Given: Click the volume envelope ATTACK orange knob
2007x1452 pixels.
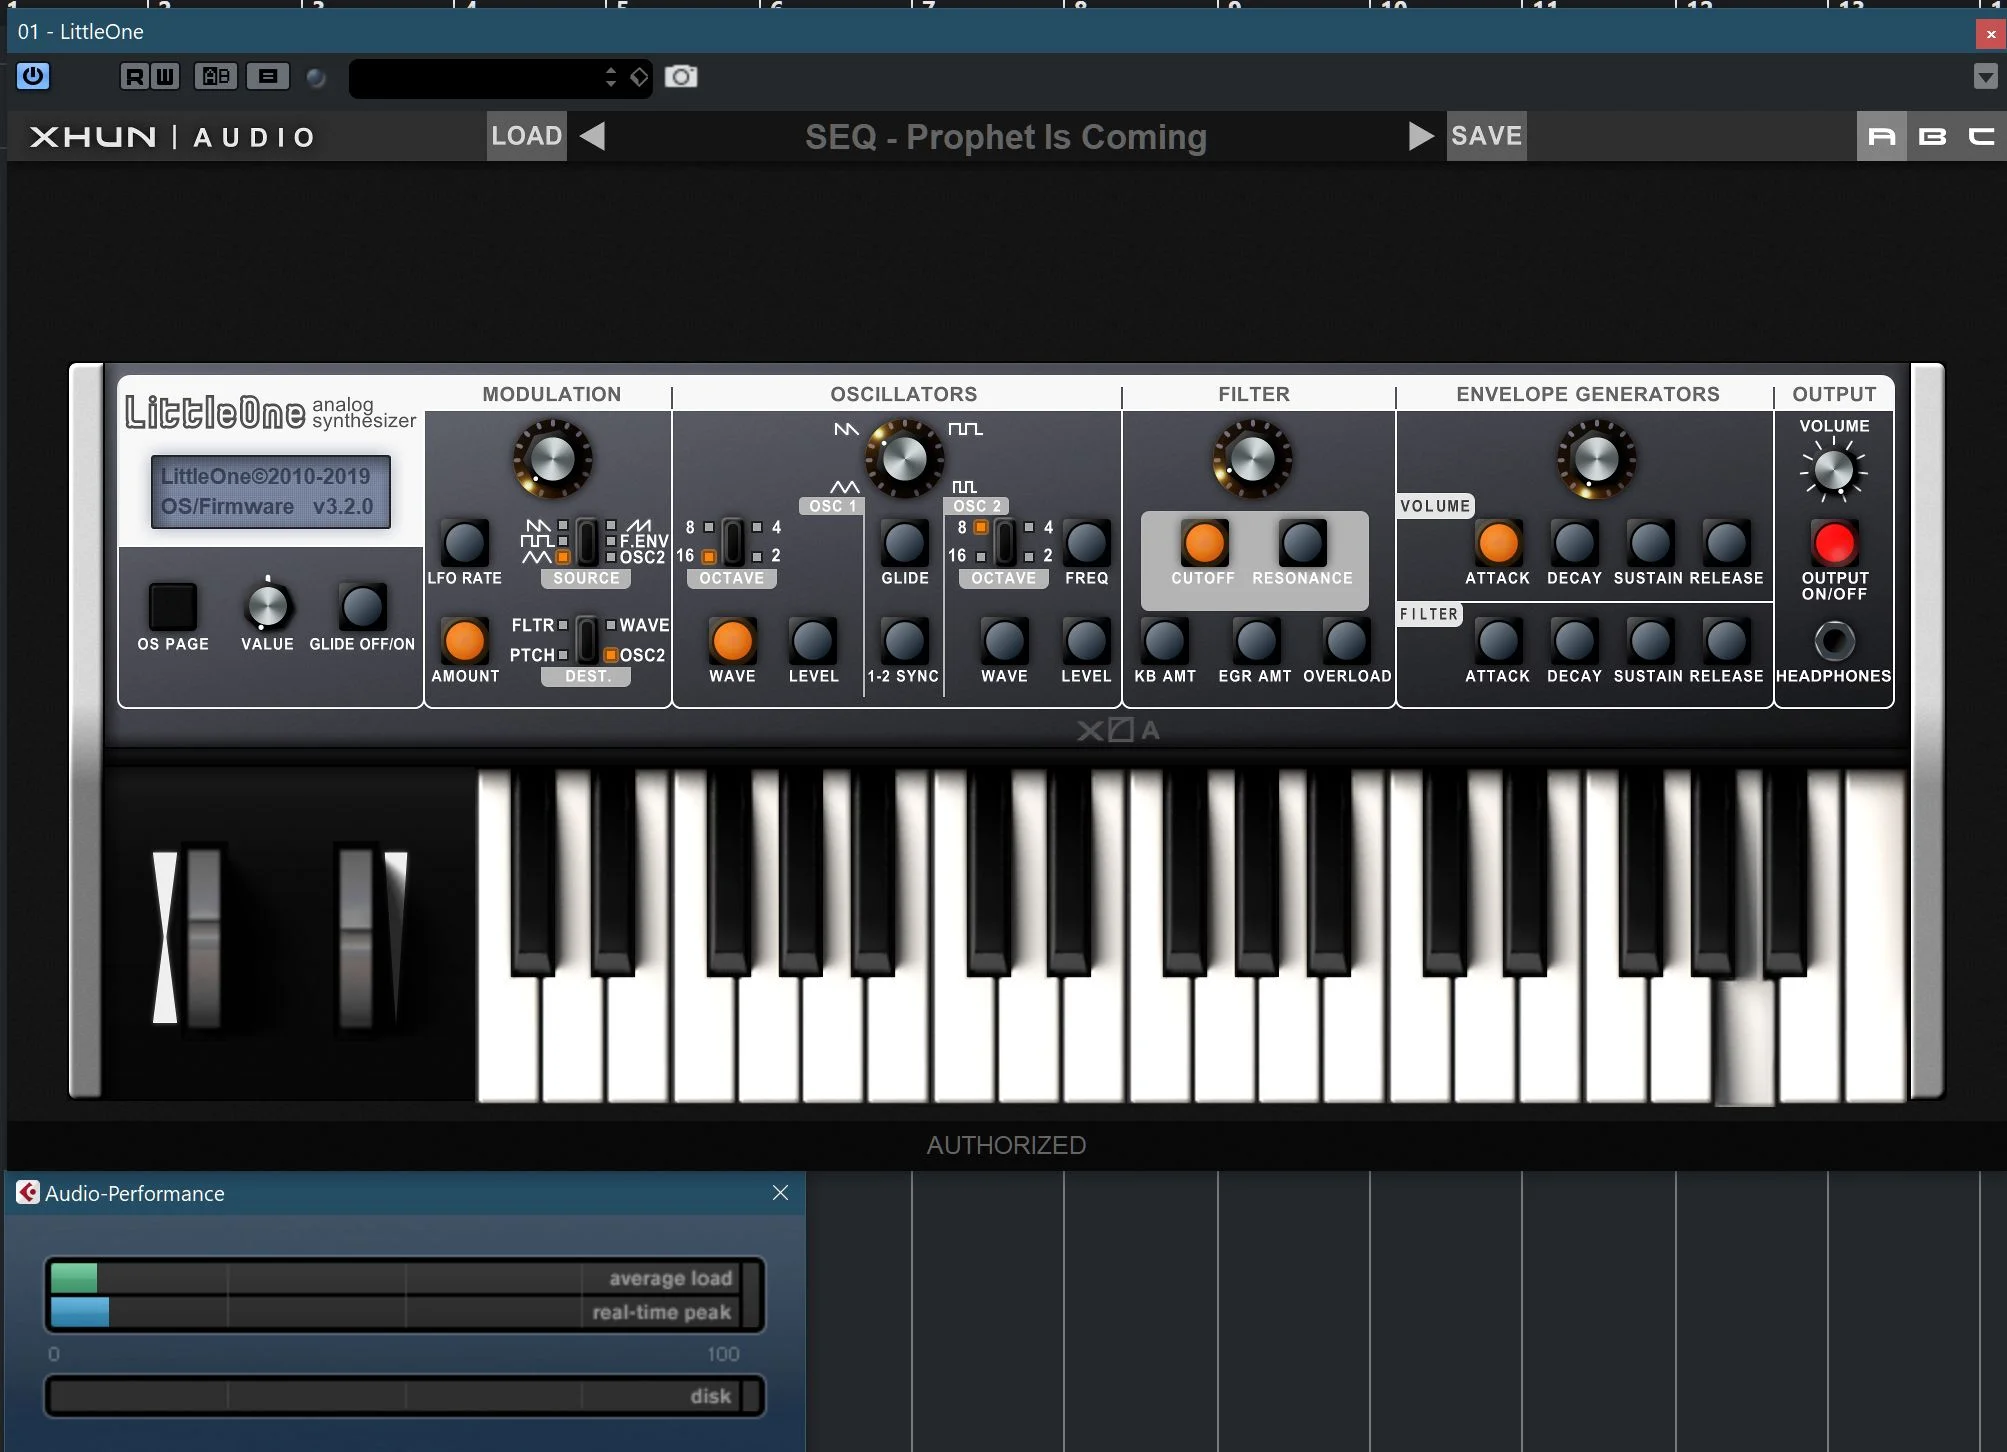Looking at the screenshot, I should click(1498, 543).
